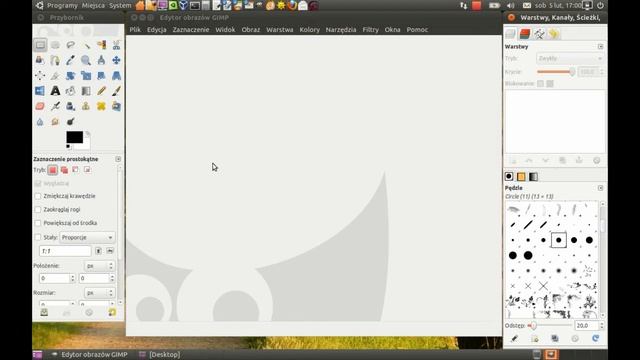Open the layer Tryb mode dropdown
The height and width of the screenshot is (360, 640).
tap(570, 58)
